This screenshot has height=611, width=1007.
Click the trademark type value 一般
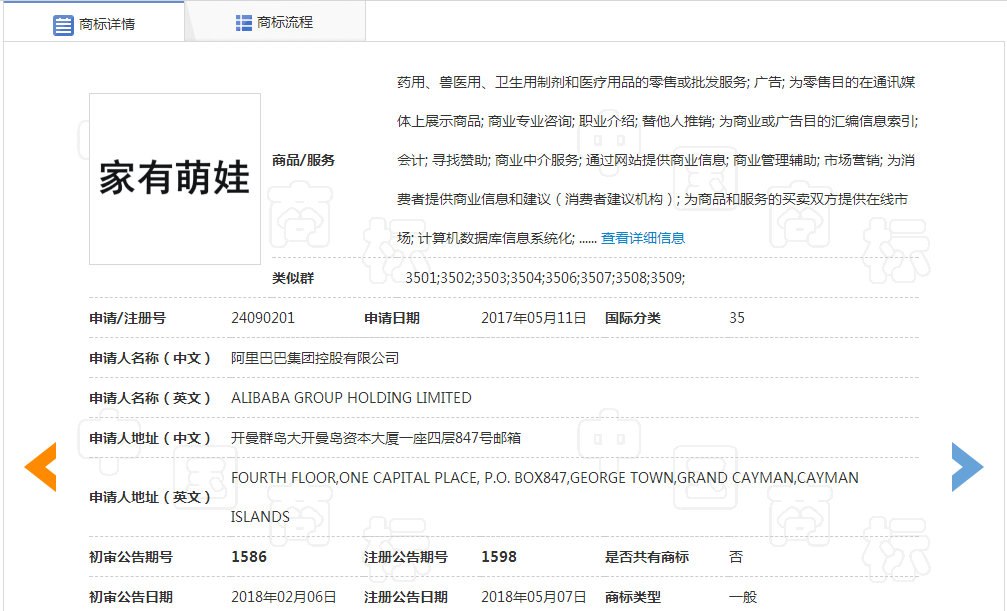[x=743, y=597]
